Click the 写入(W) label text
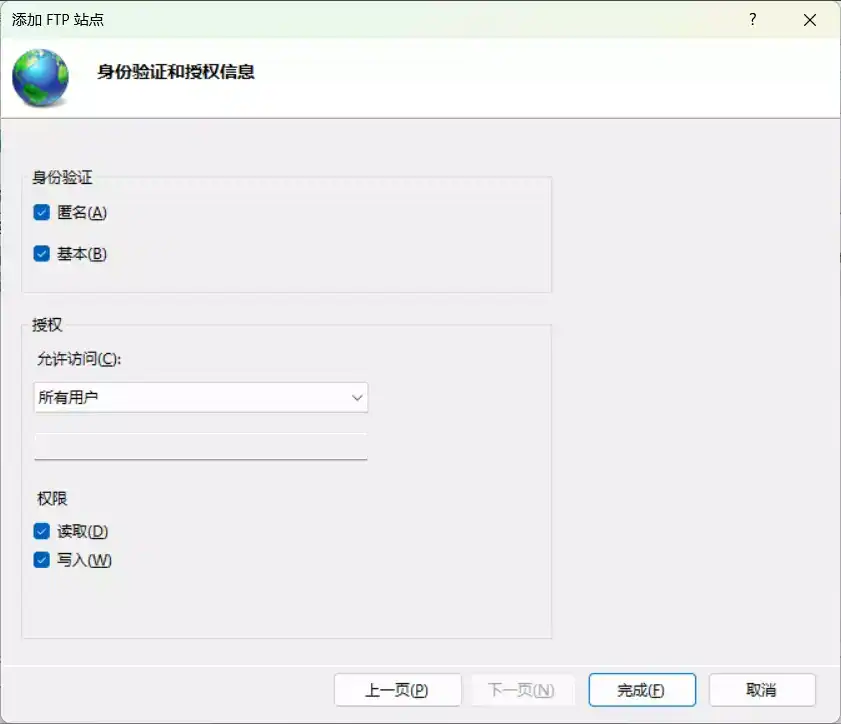Viewport: 841px width, 724px height. point(84,560)
